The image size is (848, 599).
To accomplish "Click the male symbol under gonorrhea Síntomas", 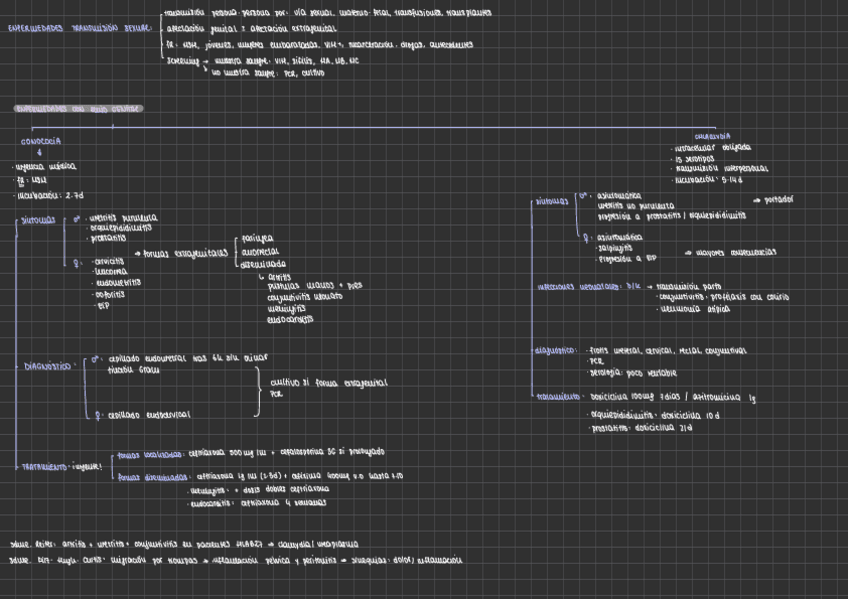I will [76, 218].
